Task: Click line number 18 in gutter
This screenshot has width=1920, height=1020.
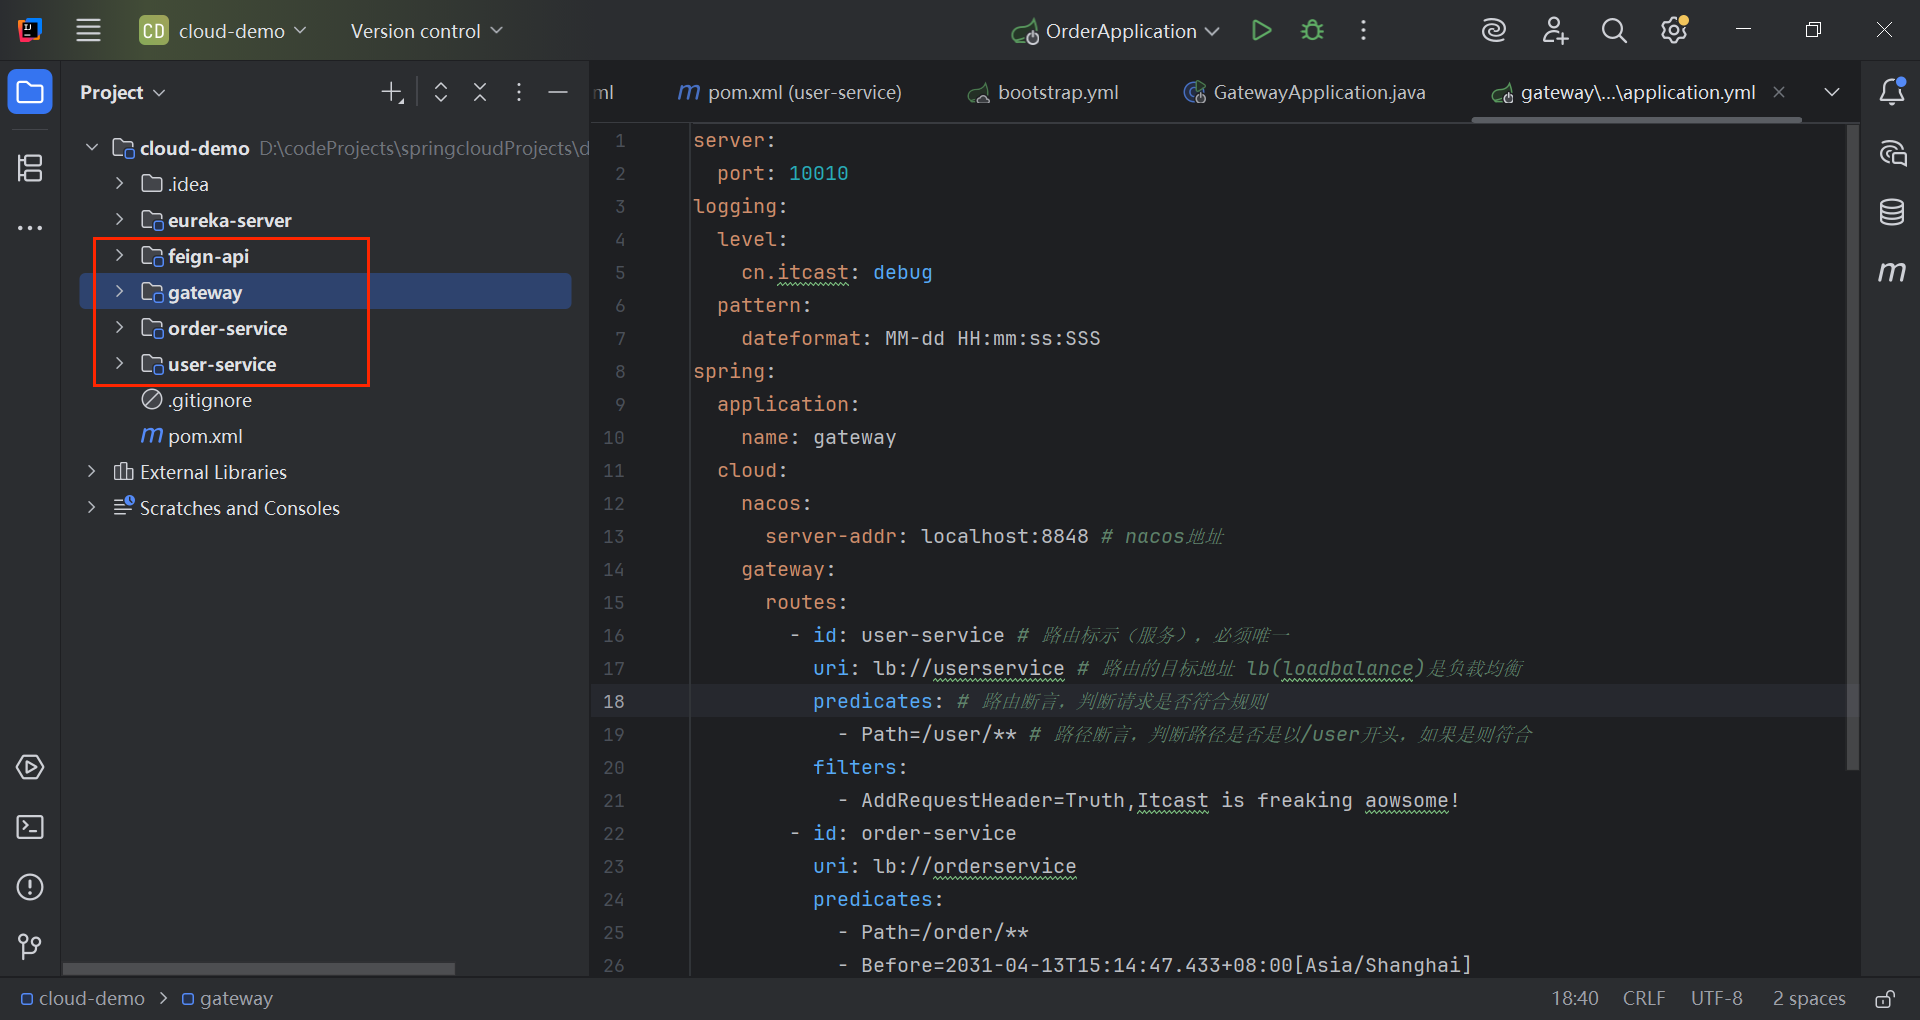Action: 613,701
